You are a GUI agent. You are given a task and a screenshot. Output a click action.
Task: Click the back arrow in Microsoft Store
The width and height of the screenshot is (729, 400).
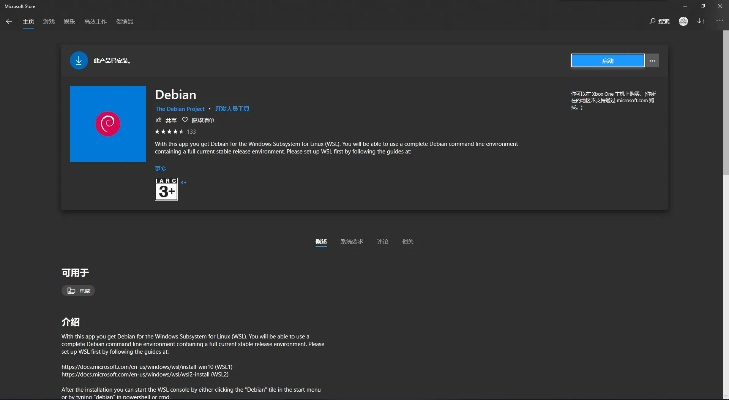(9, 20)
